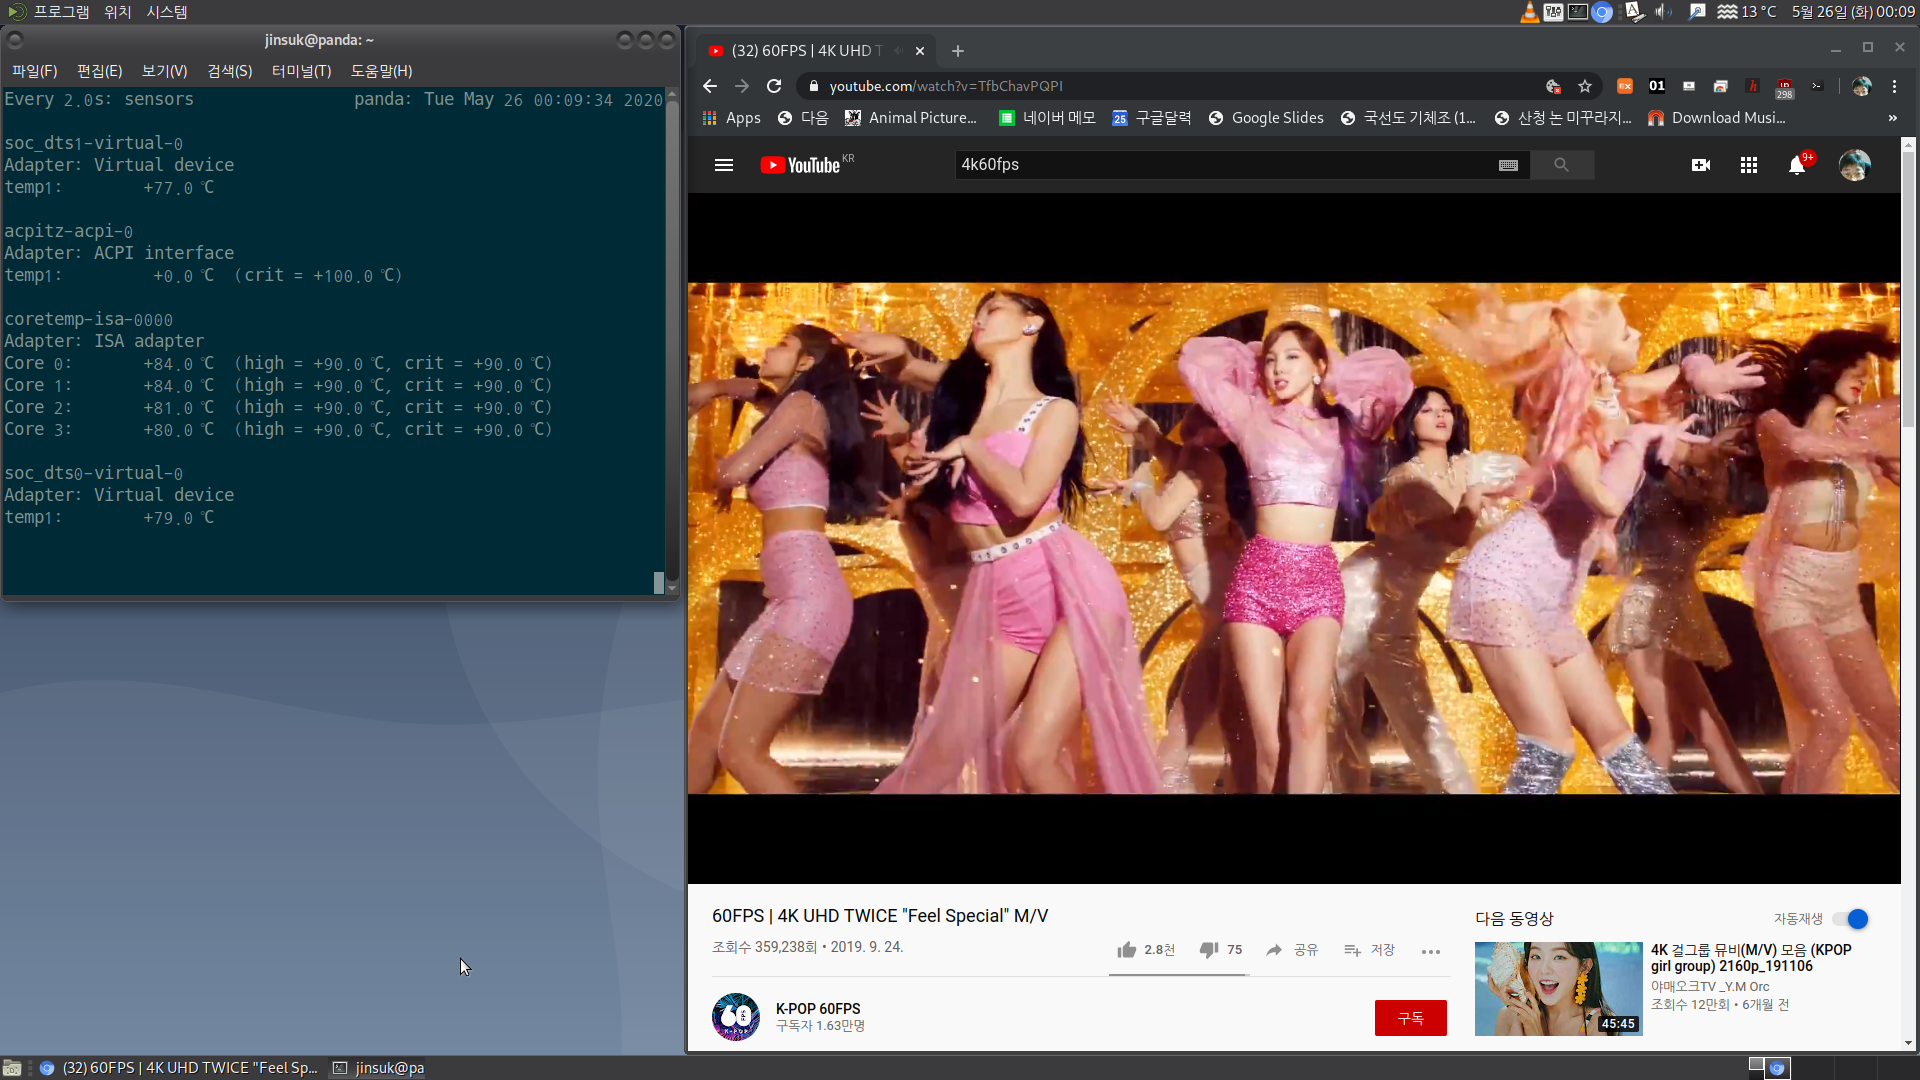Open the 구글달력 bookmark
The width and height of the screenshot is (1920, 1080).
[1152, 118]
